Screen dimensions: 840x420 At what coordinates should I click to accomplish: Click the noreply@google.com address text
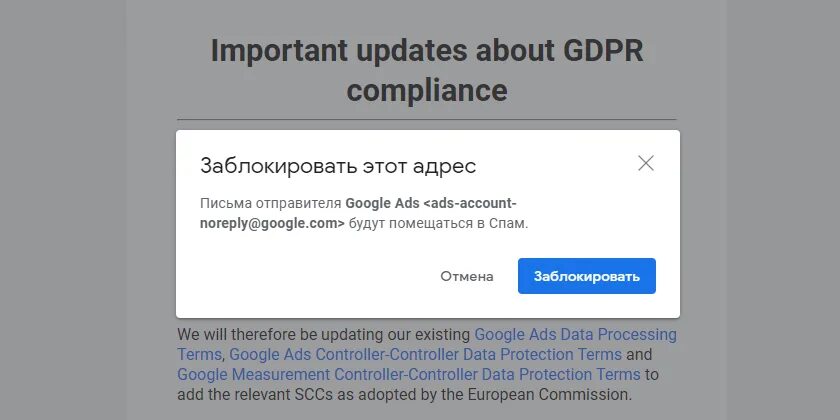coord(272,223)
